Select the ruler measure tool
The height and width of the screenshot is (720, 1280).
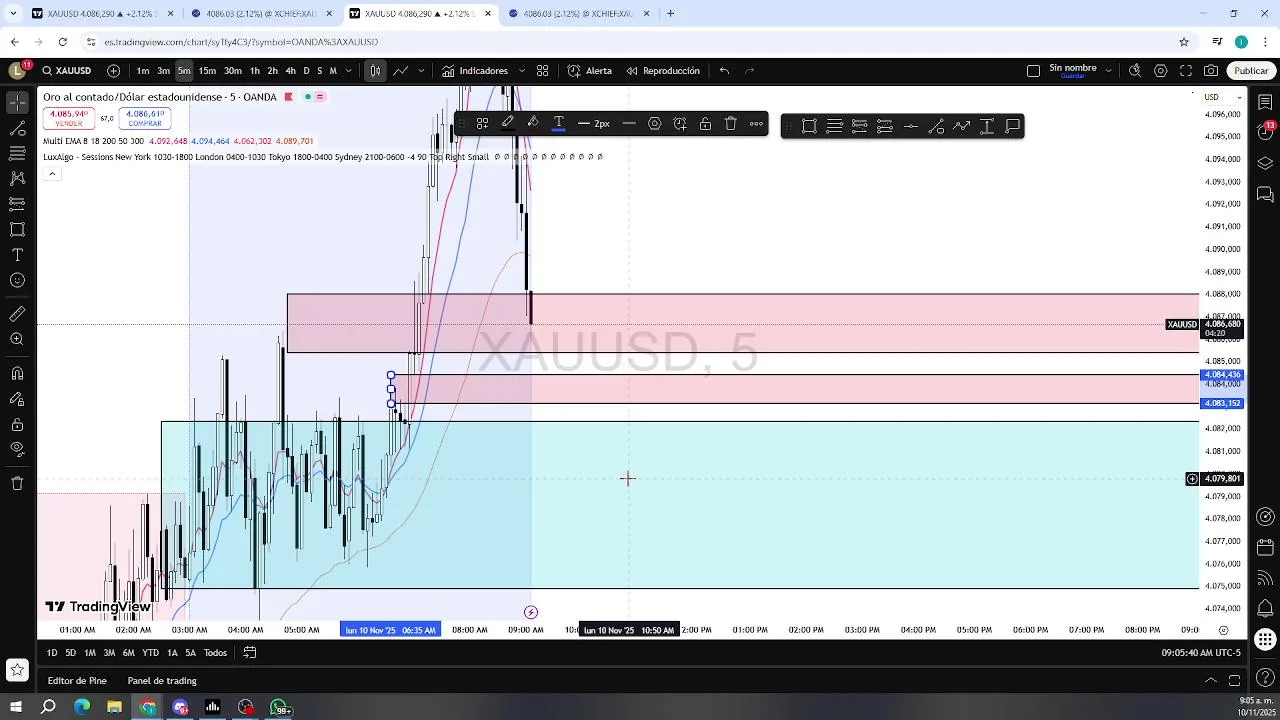click(17, 314)
